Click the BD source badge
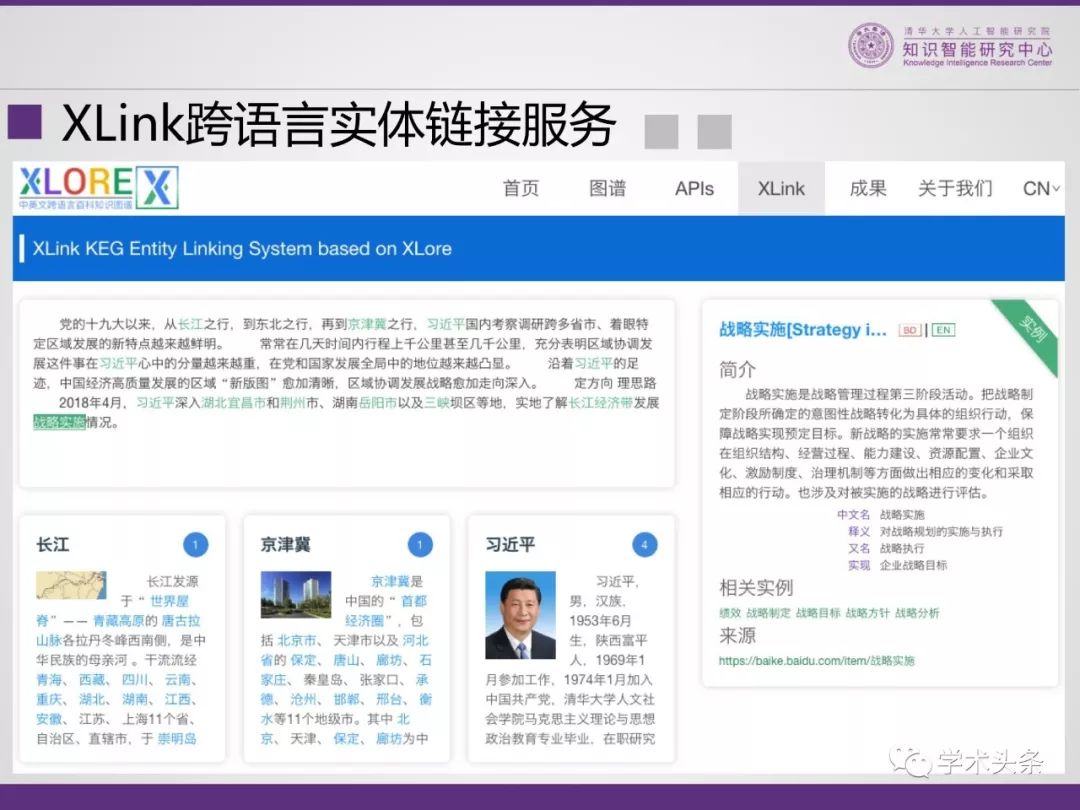1080x810 pixels. click(x=910, y=330)
